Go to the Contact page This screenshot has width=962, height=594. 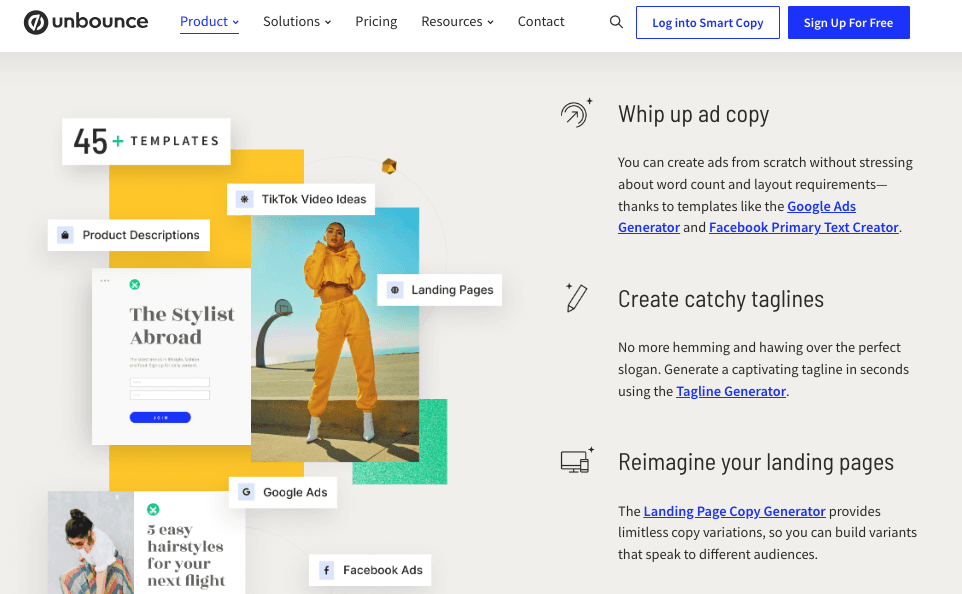pyautogui.click(x=541, y=21)
